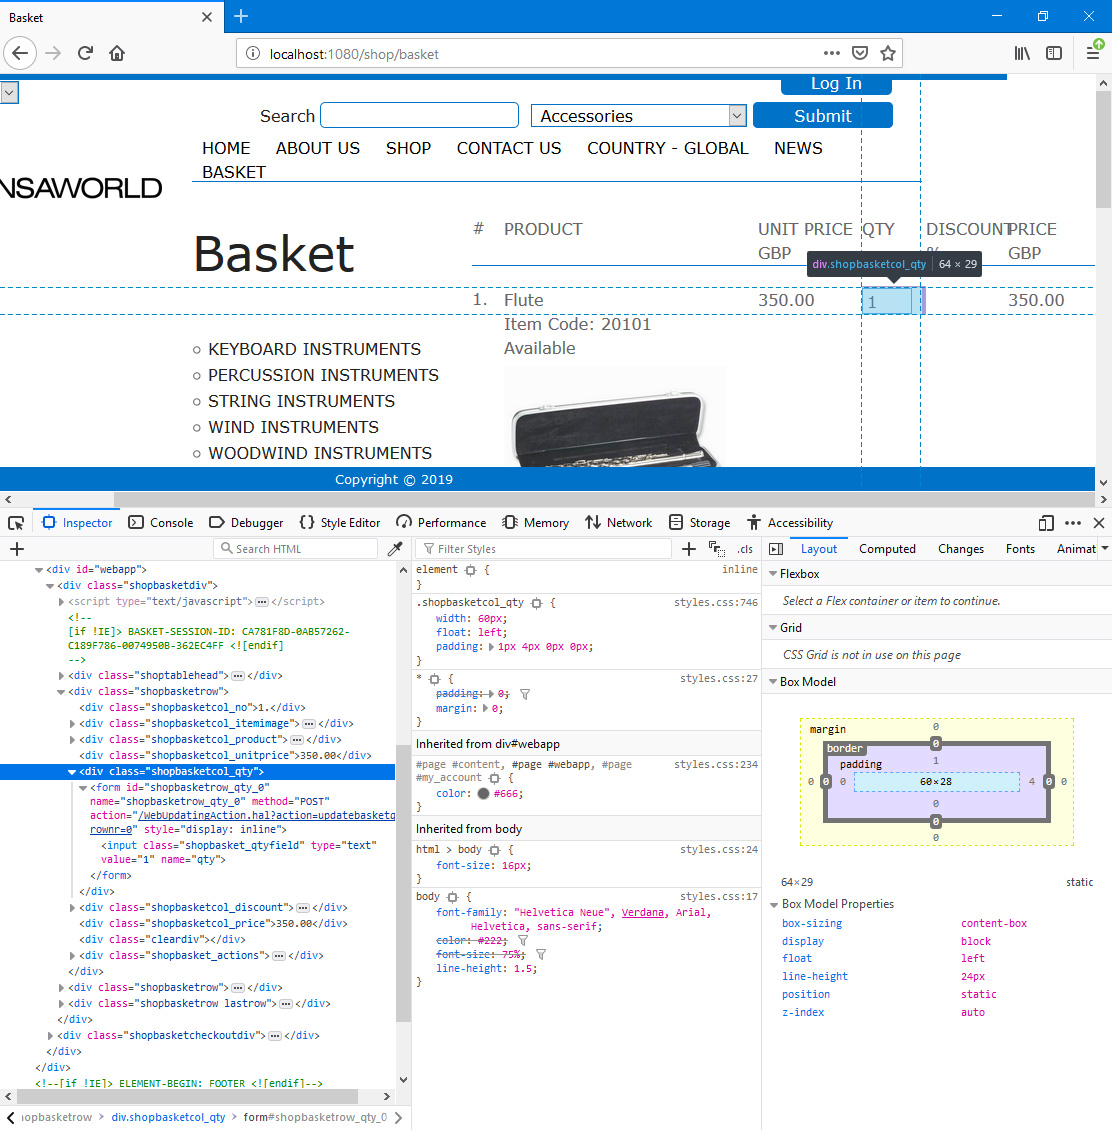The height and width of the screenshot is (1130, 1112).
Task: Reload the page with the refresh icon
Action: point(85,53)
